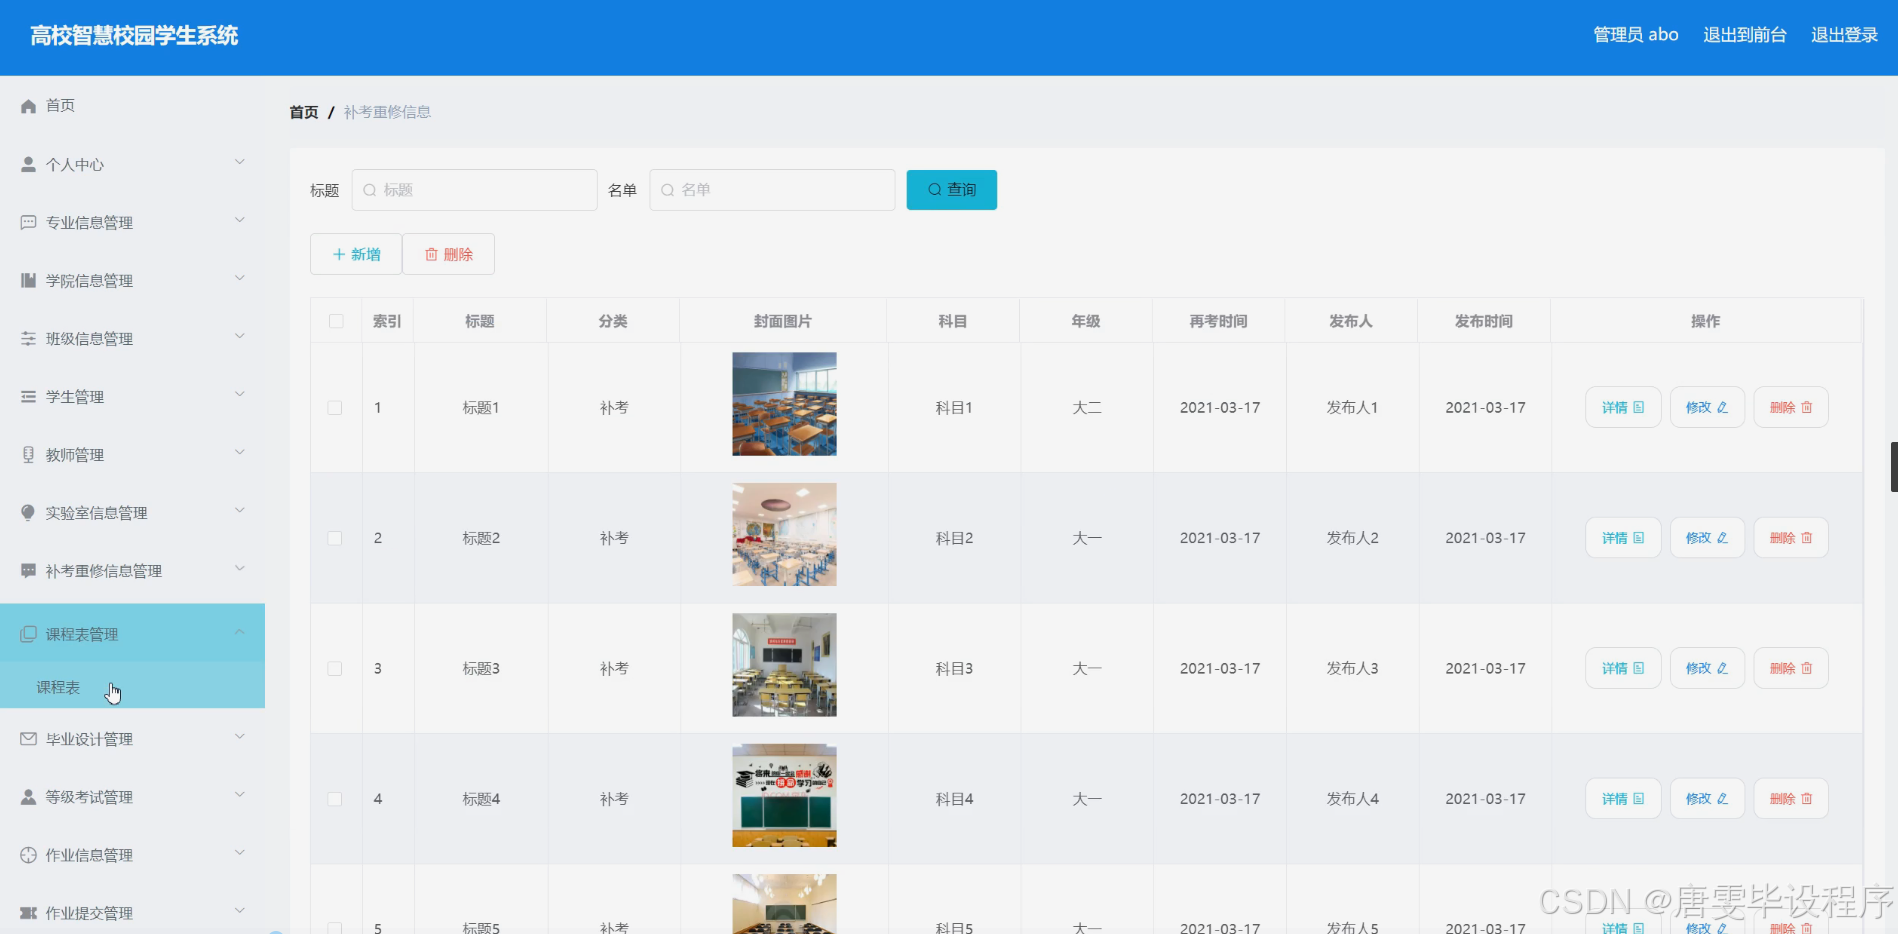Delete row 标题1 with its 删除 button
The height and width of the screenshot is (934, 1898).
point(1791,407)
